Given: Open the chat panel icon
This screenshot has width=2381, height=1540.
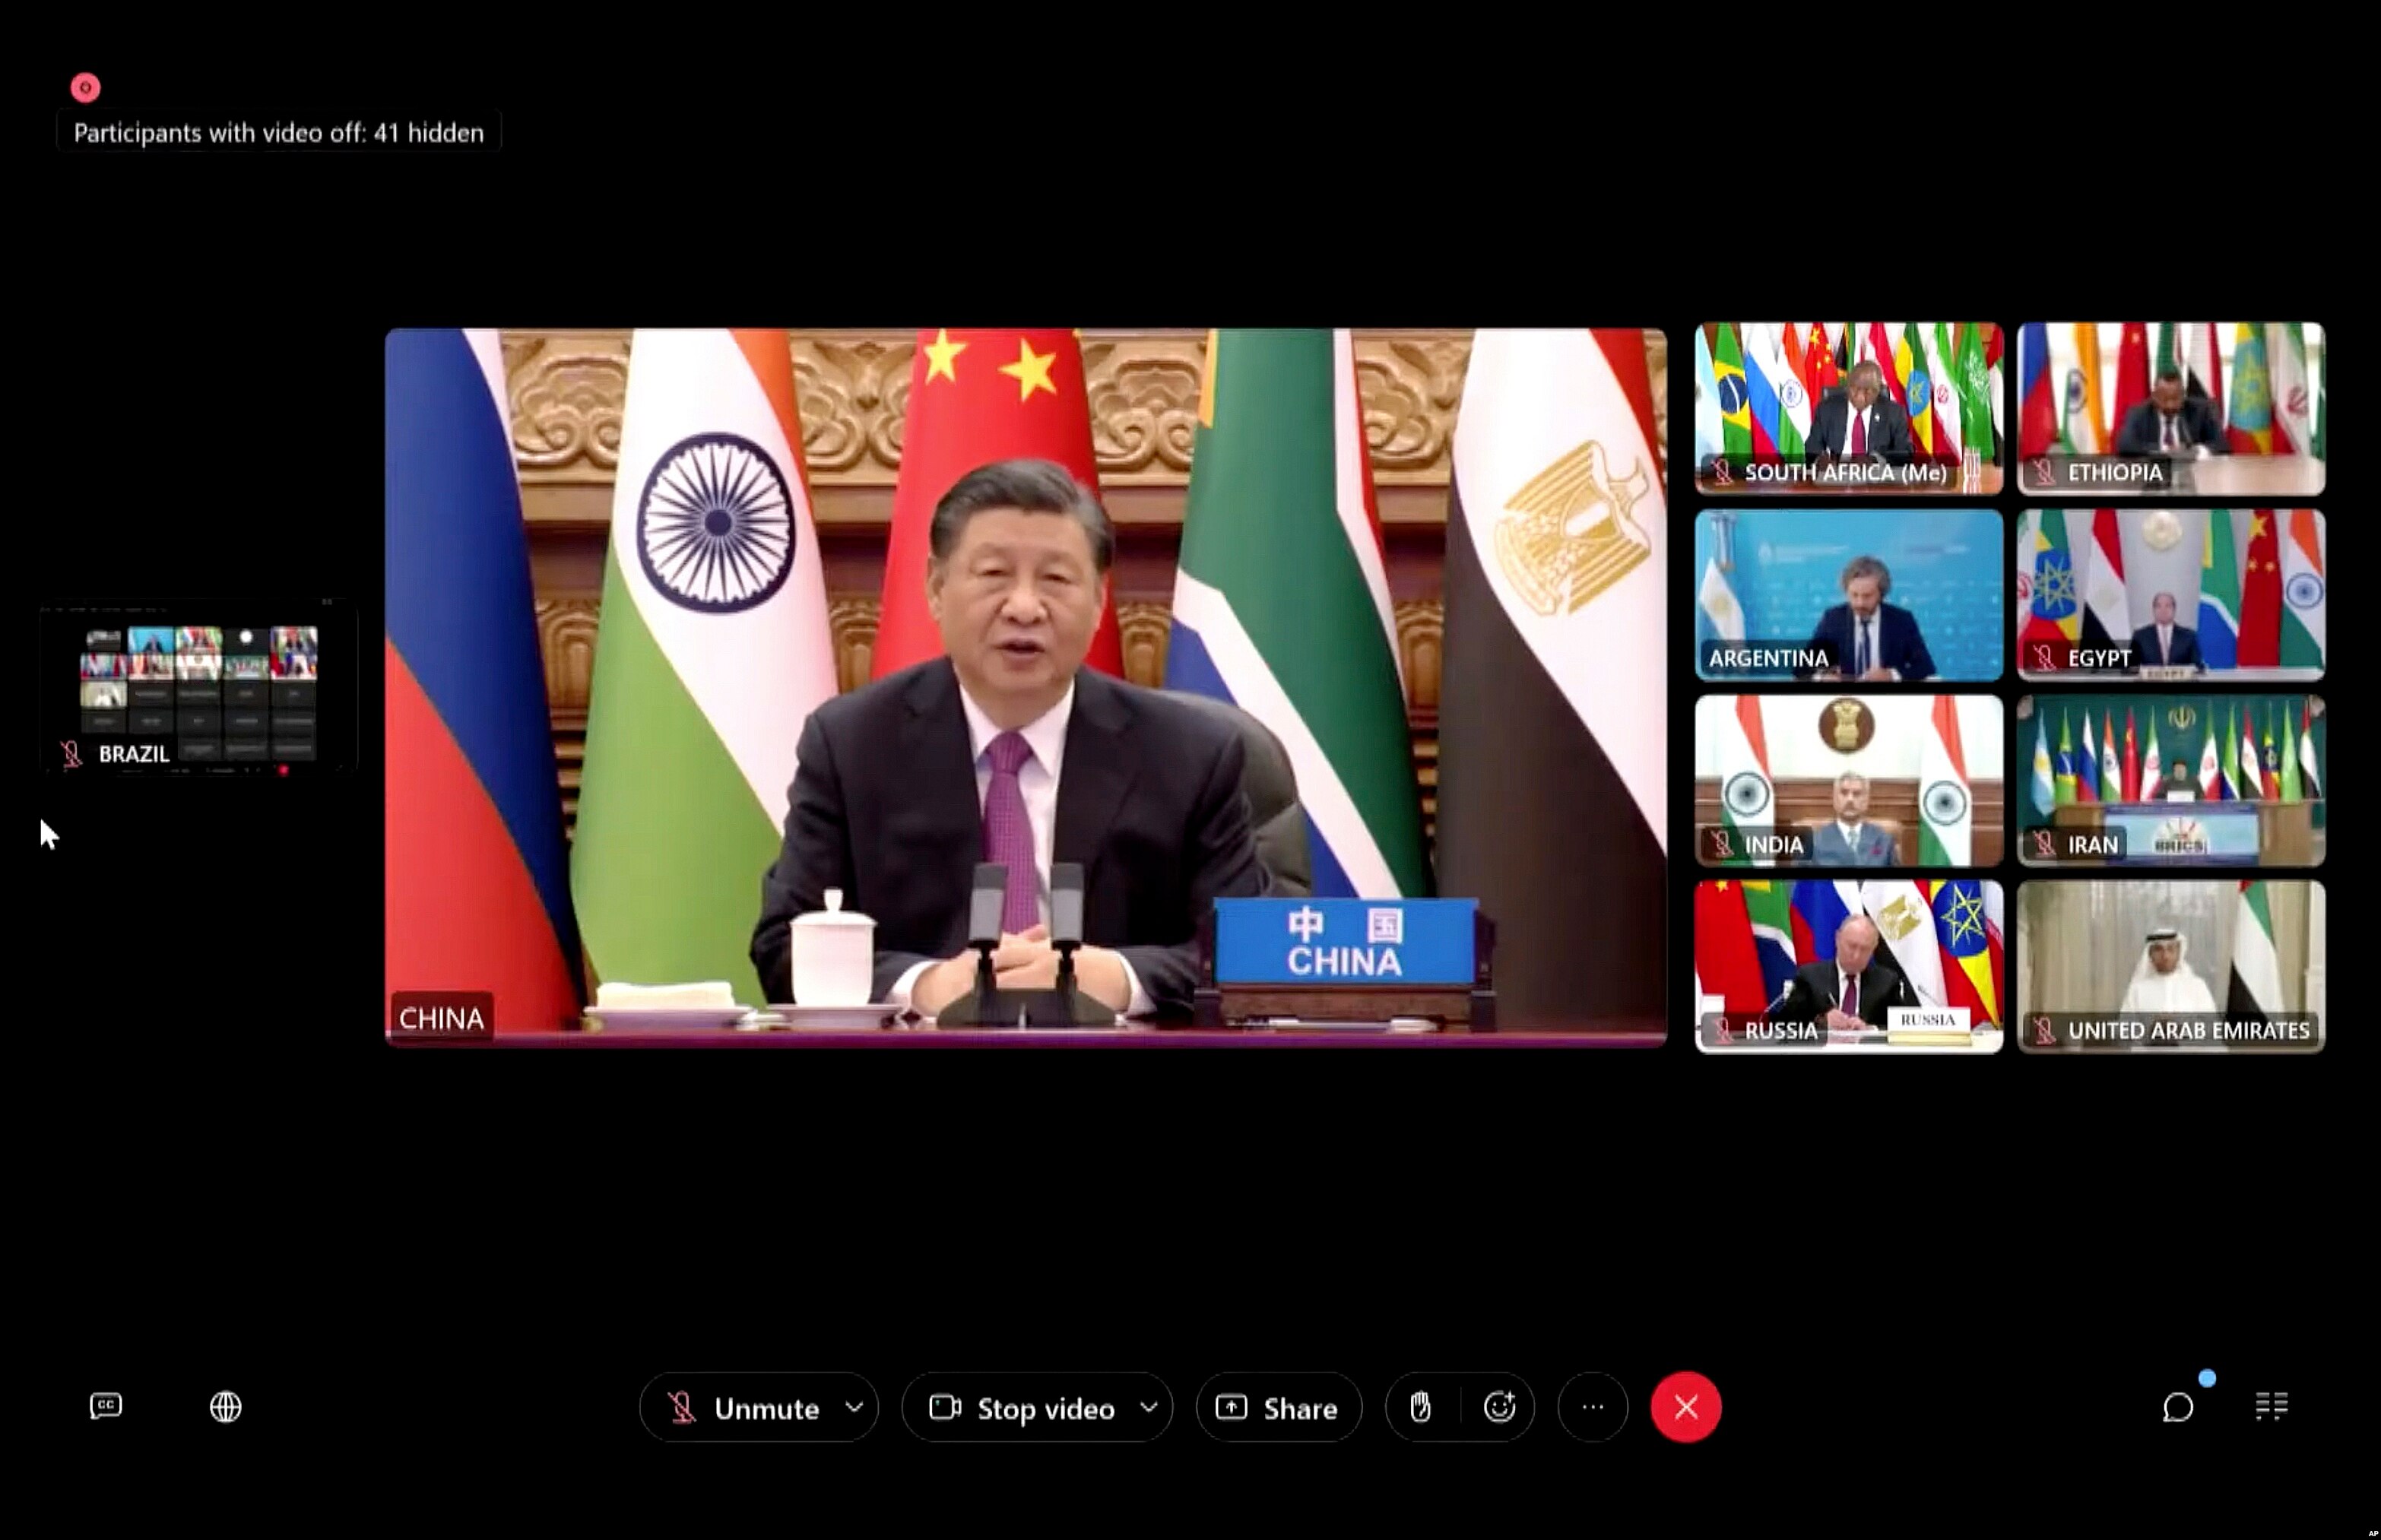Looking at the screenshot, I should (x=2178, y=1407).
